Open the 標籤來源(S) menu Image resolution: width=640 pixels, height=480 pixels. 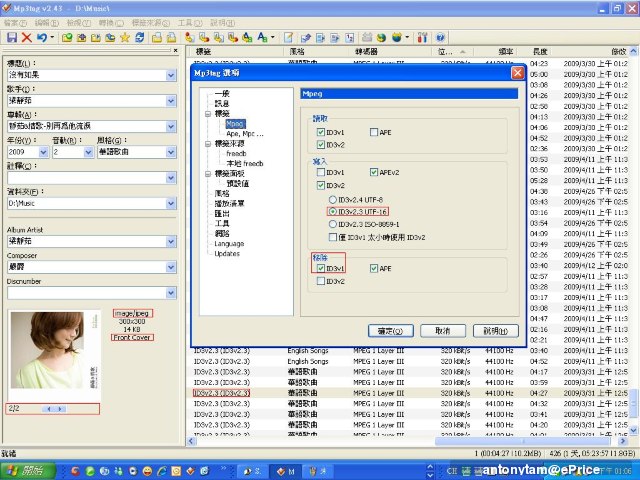[x=151, y=23]
